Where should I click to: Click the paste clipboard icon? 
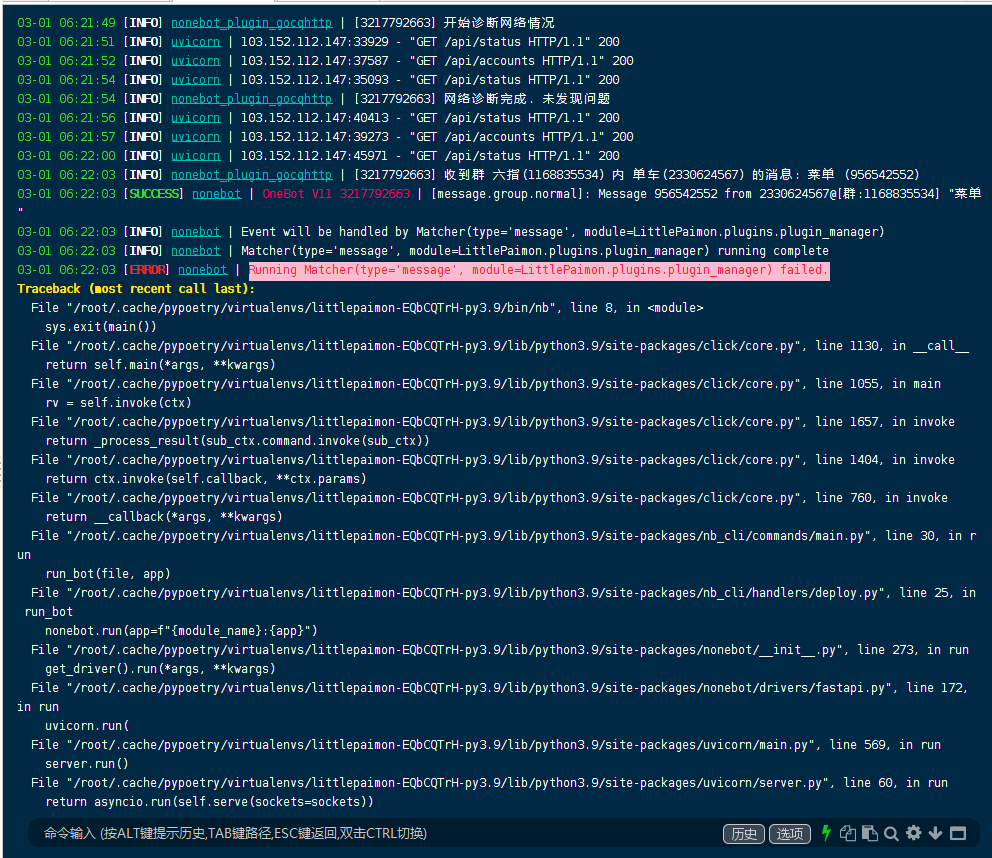click(869, 833)
